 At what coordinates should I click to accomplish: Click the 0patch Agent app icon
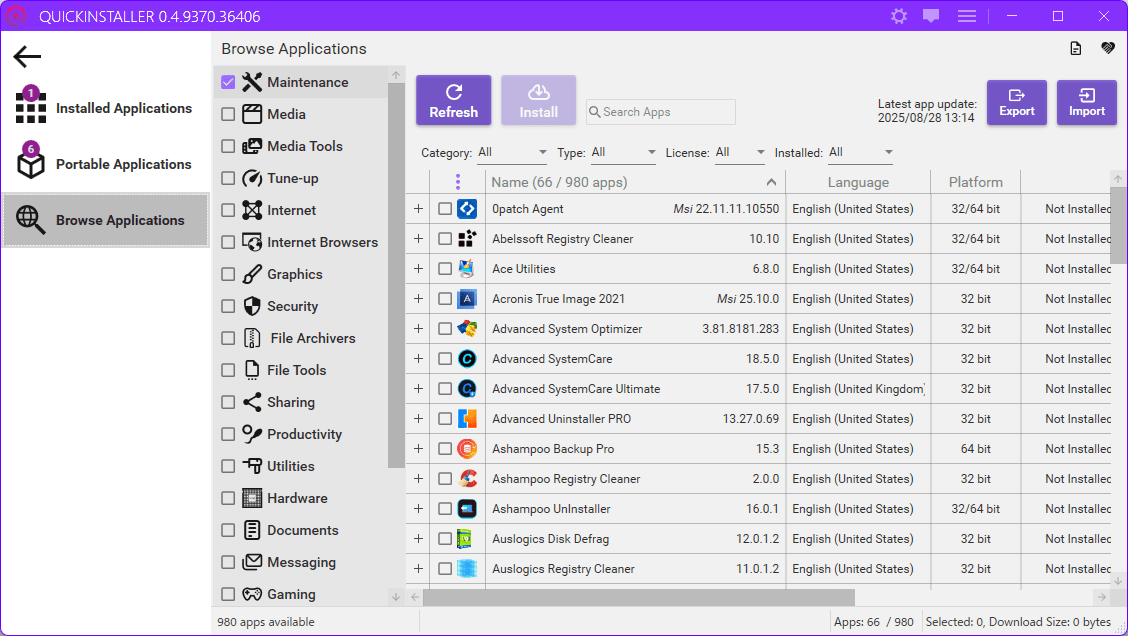click(467, 209)
